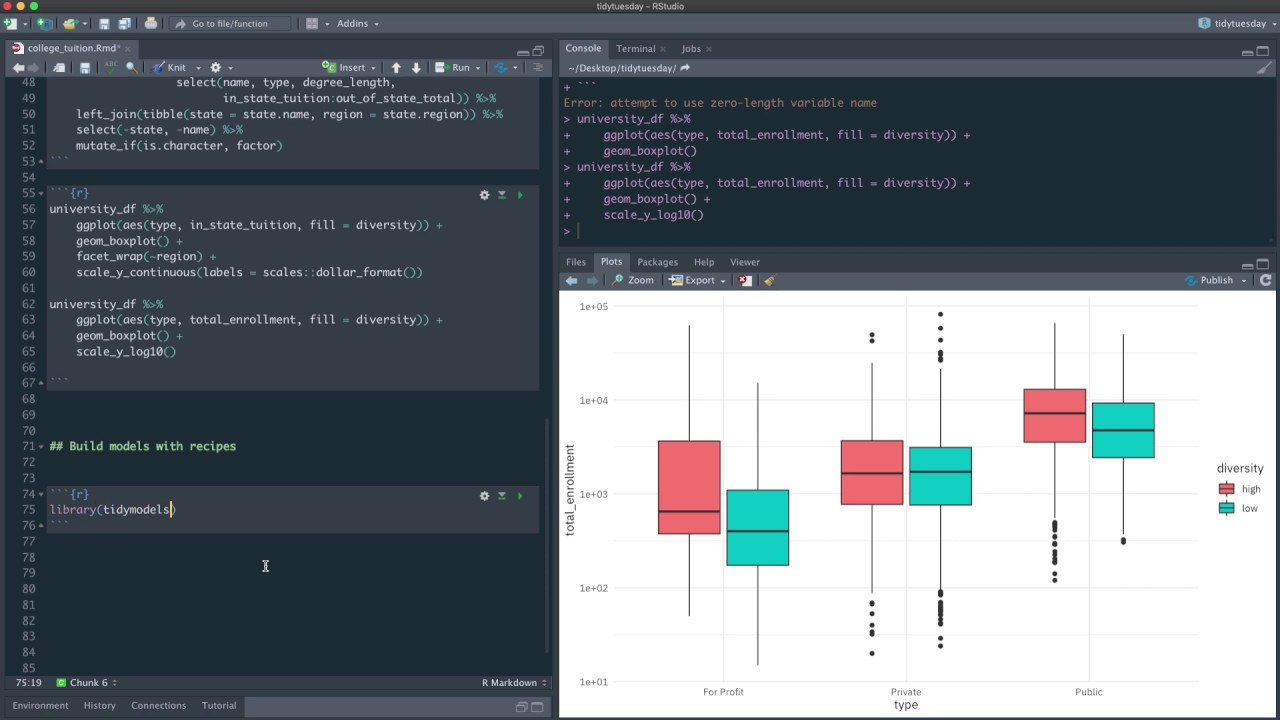Open the Files tab
The width and height of the screenshot is (1280, 720).
click(x=576, y=262)
